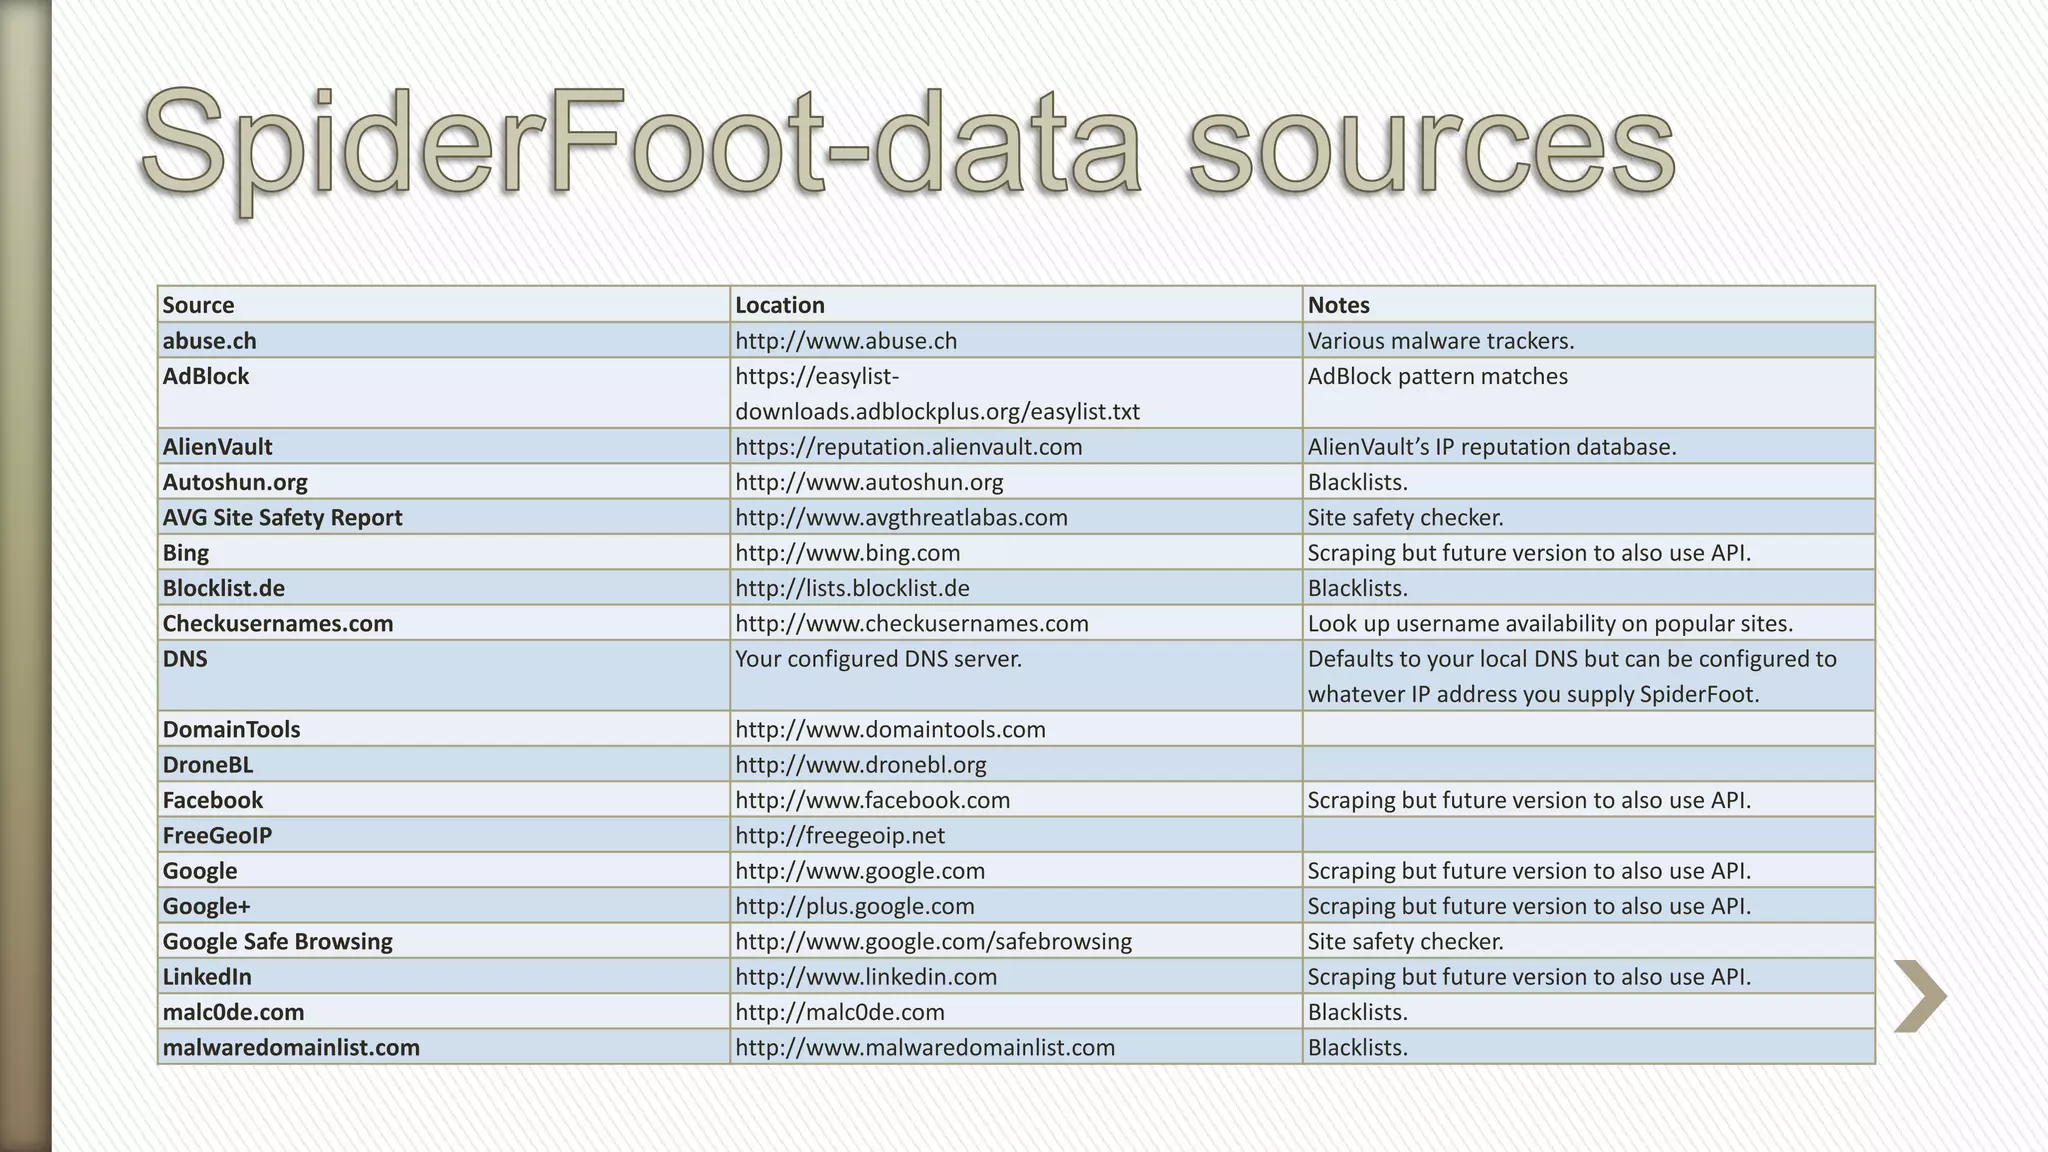The height and width of the screenshot is (1152, 2048).
Task: Select the Notes column header
Action: (1338, 305)
